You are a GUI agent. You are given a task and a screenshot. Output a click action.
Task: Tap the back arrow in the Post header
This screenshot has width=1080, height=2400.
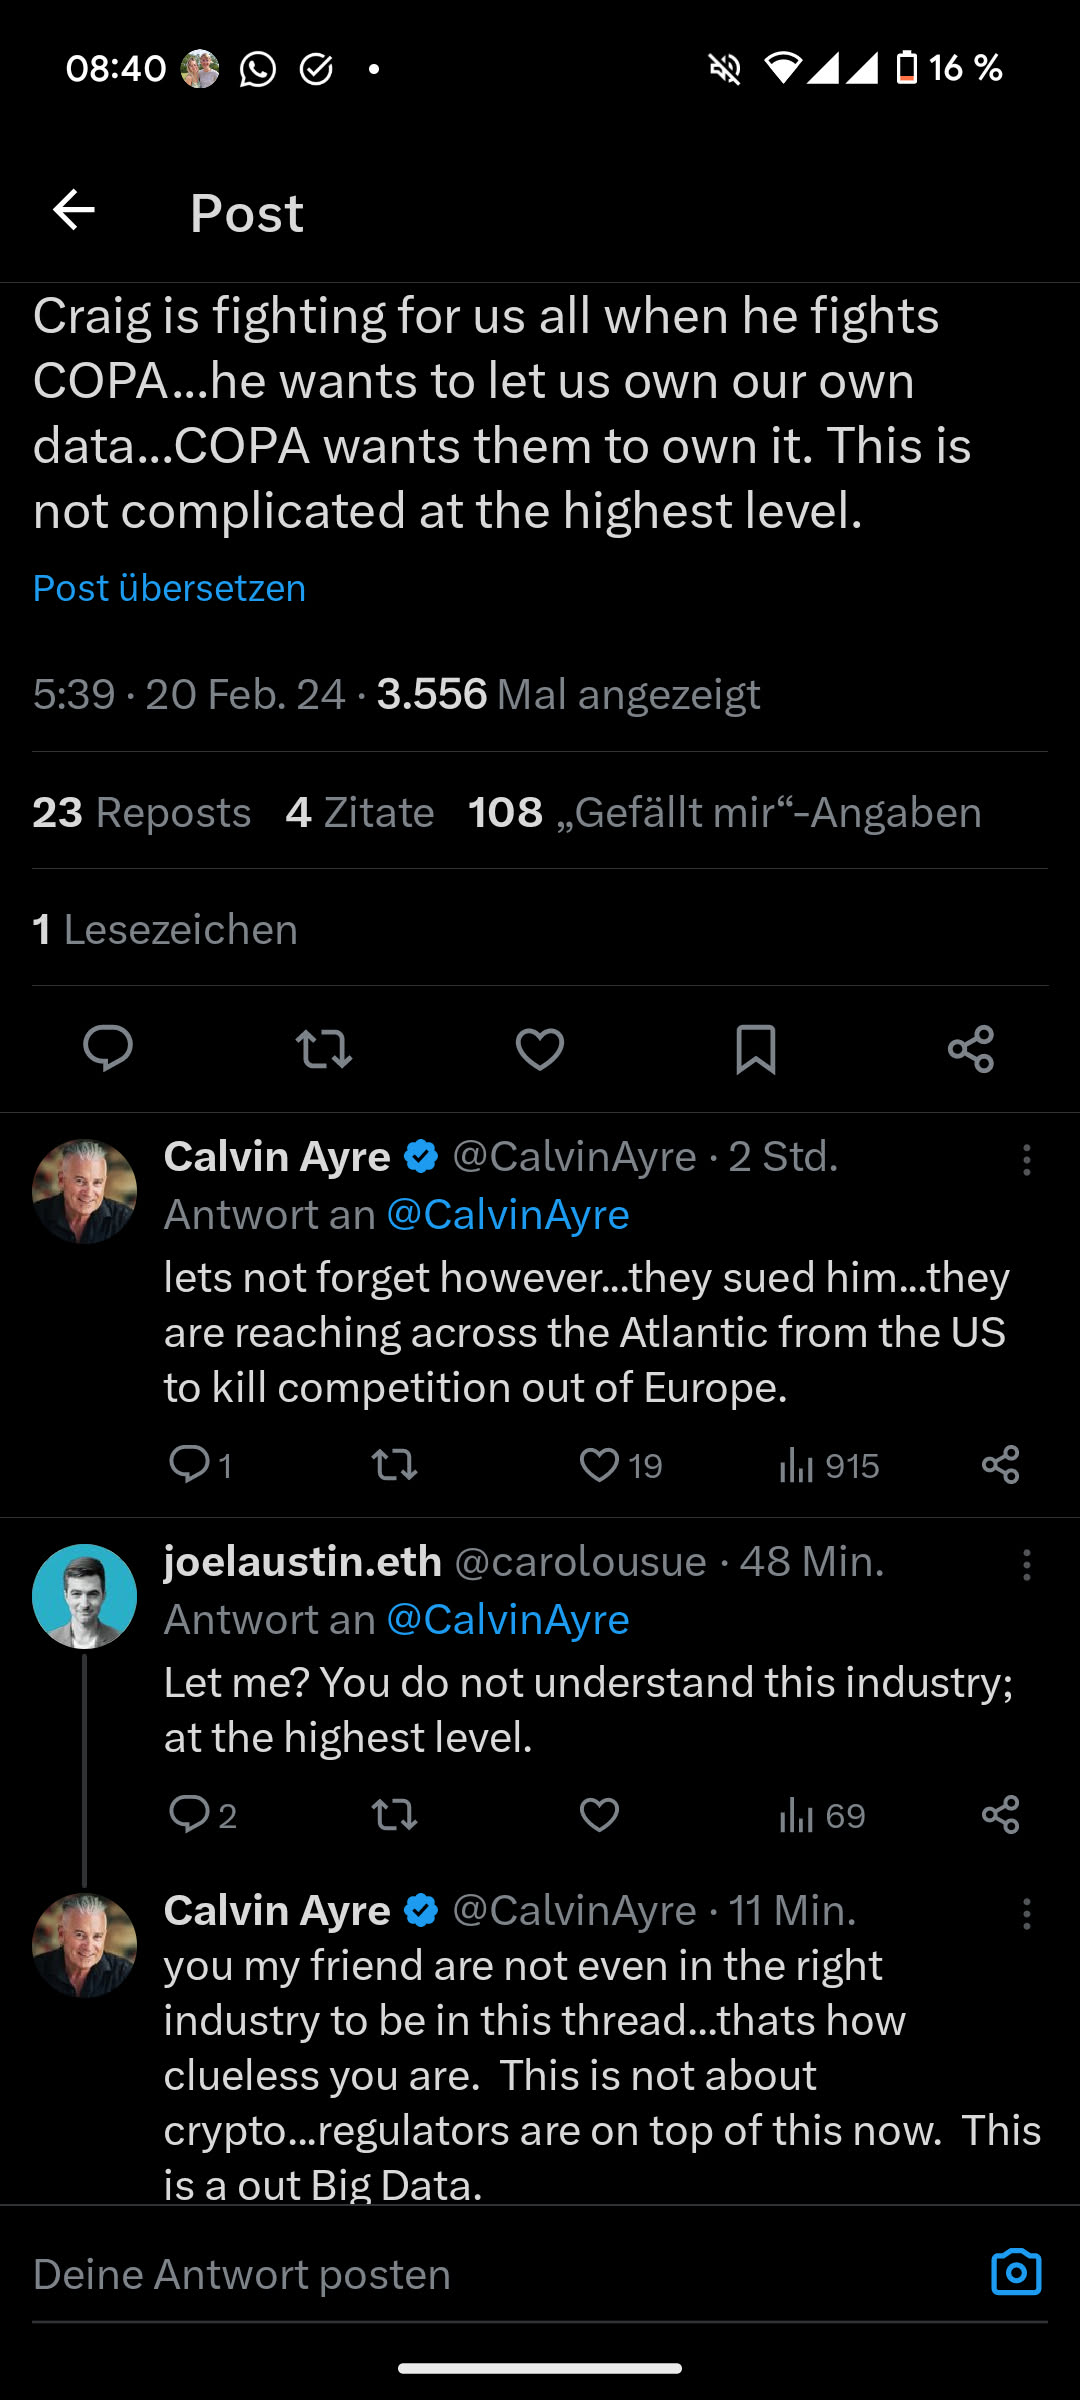point(74,211)
